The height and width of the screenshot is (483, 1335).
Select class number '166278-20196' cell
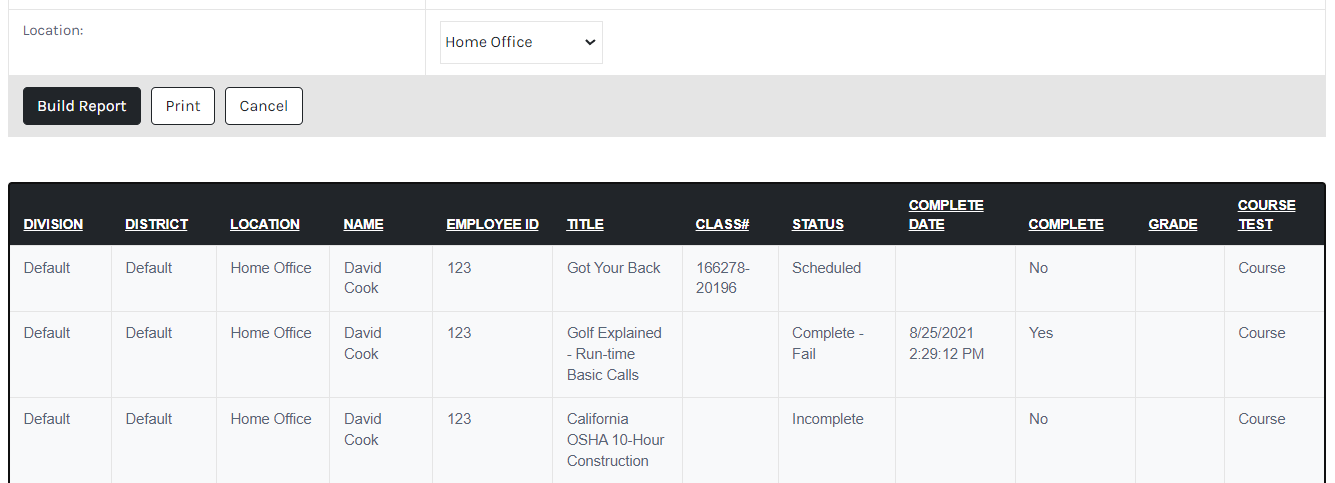[730, 278]
